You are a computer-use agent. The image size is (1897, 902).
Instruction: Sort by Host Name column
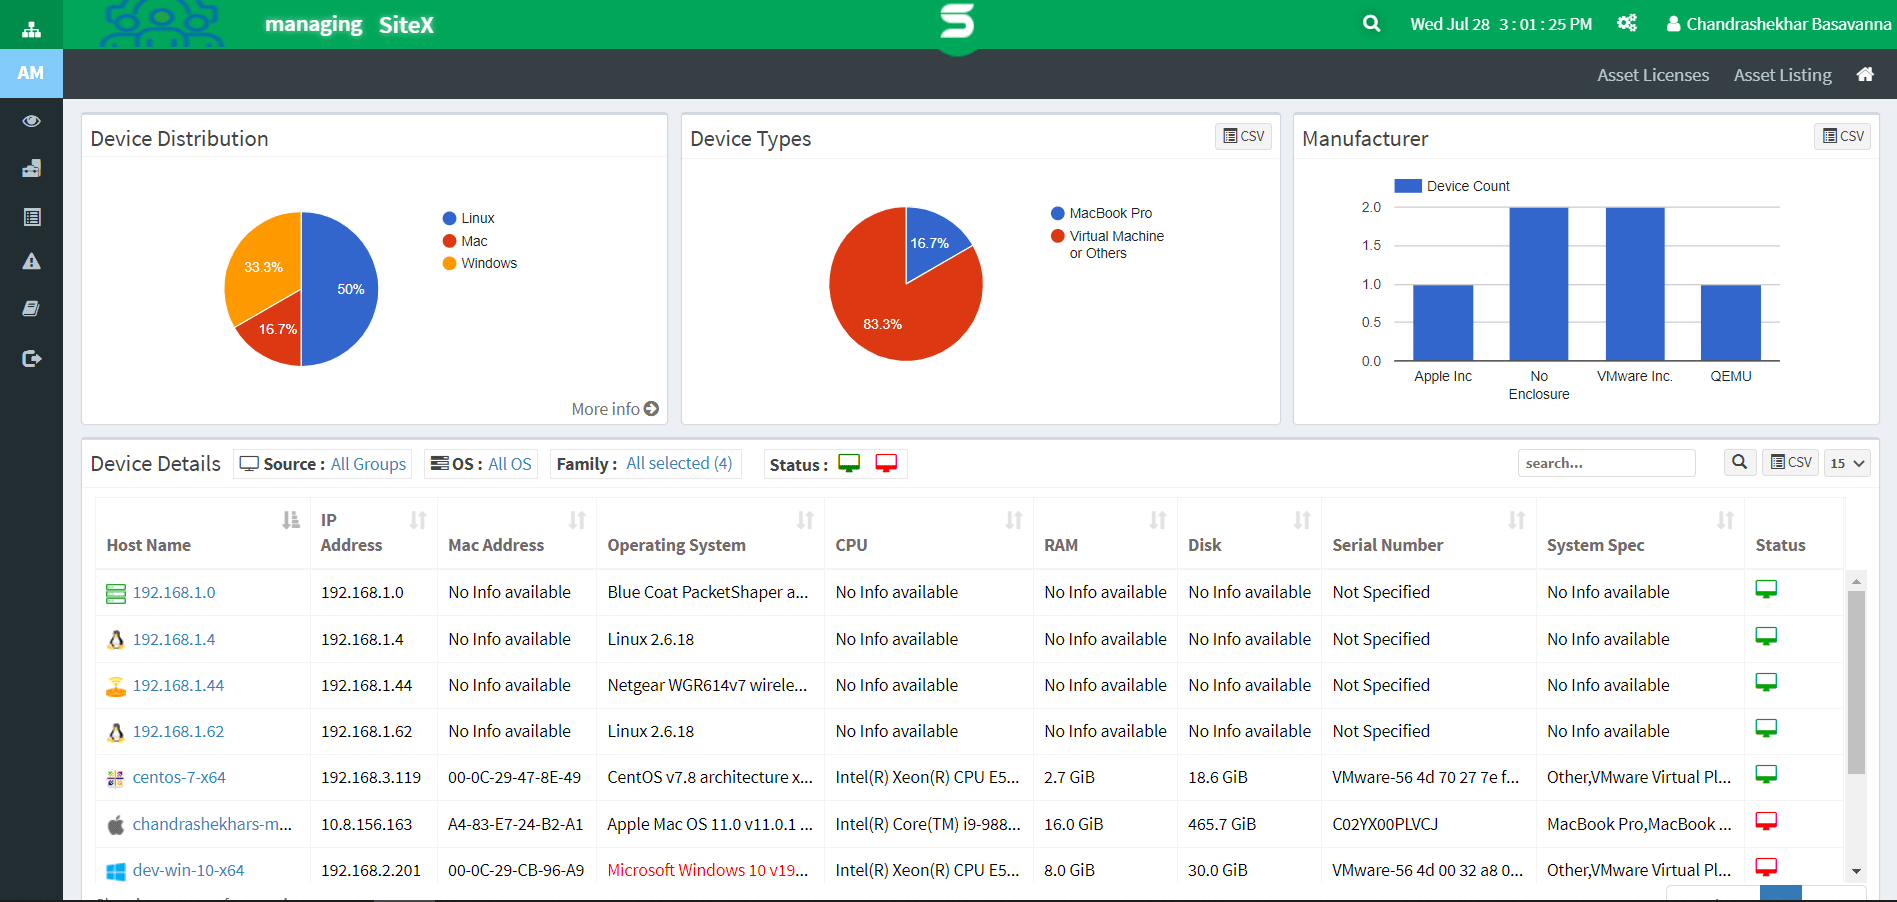pyautogui.click(x=203, y=533)
